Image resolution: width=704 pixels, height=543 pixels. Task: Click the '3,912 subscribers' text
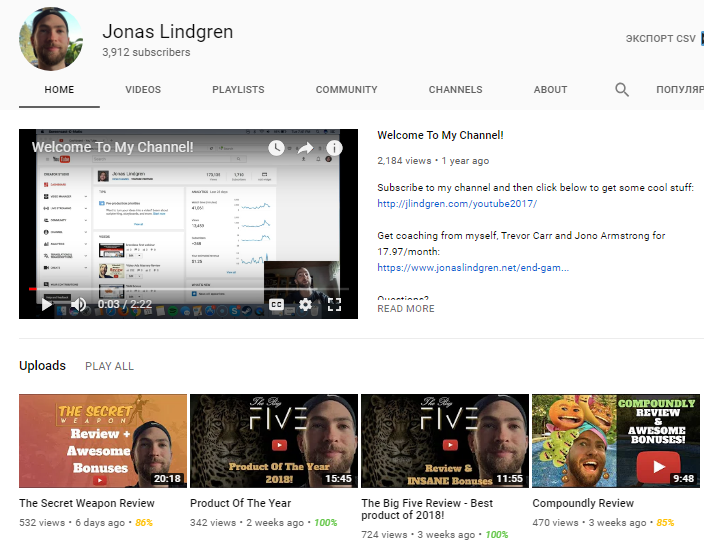click(146, 52)
